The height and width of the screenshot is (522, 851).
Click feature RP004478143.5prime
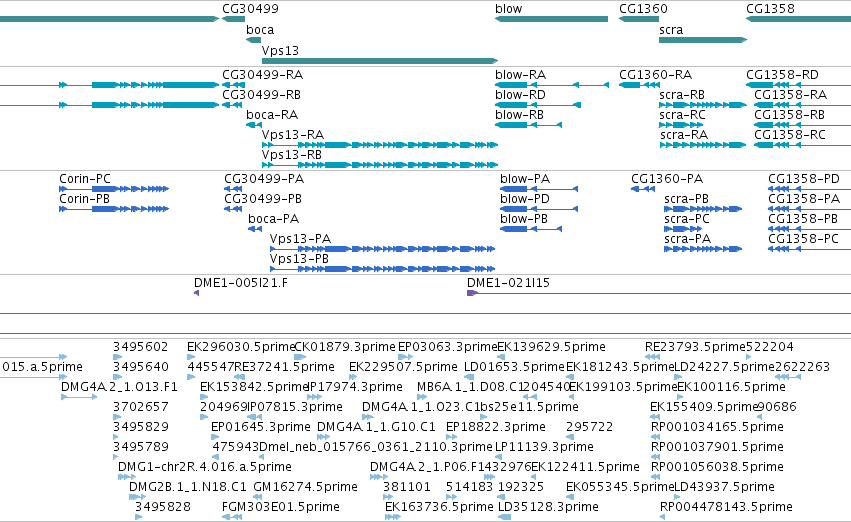tap(663, 517)
